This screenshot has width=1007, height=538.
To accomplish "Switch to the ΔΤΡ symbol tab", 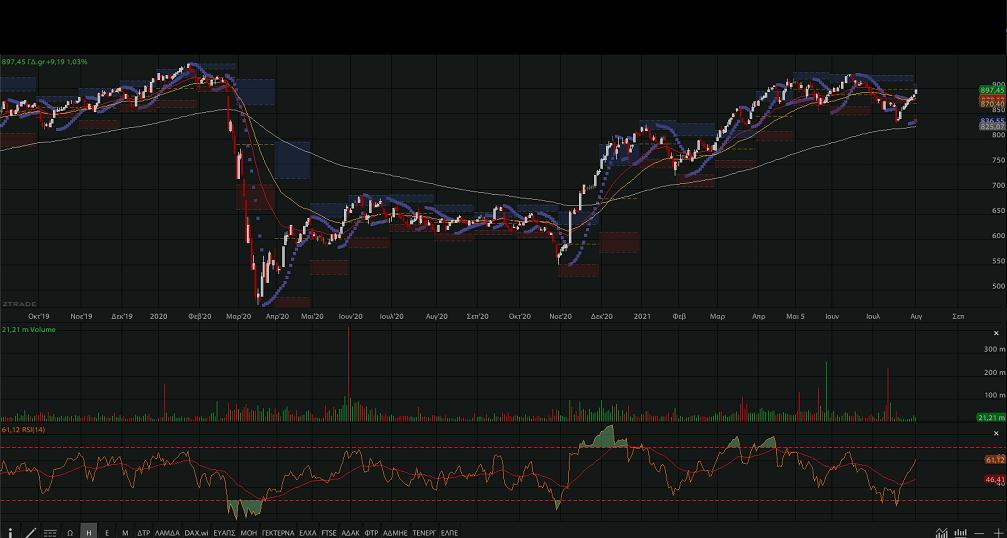I will [x=144, y=534].
